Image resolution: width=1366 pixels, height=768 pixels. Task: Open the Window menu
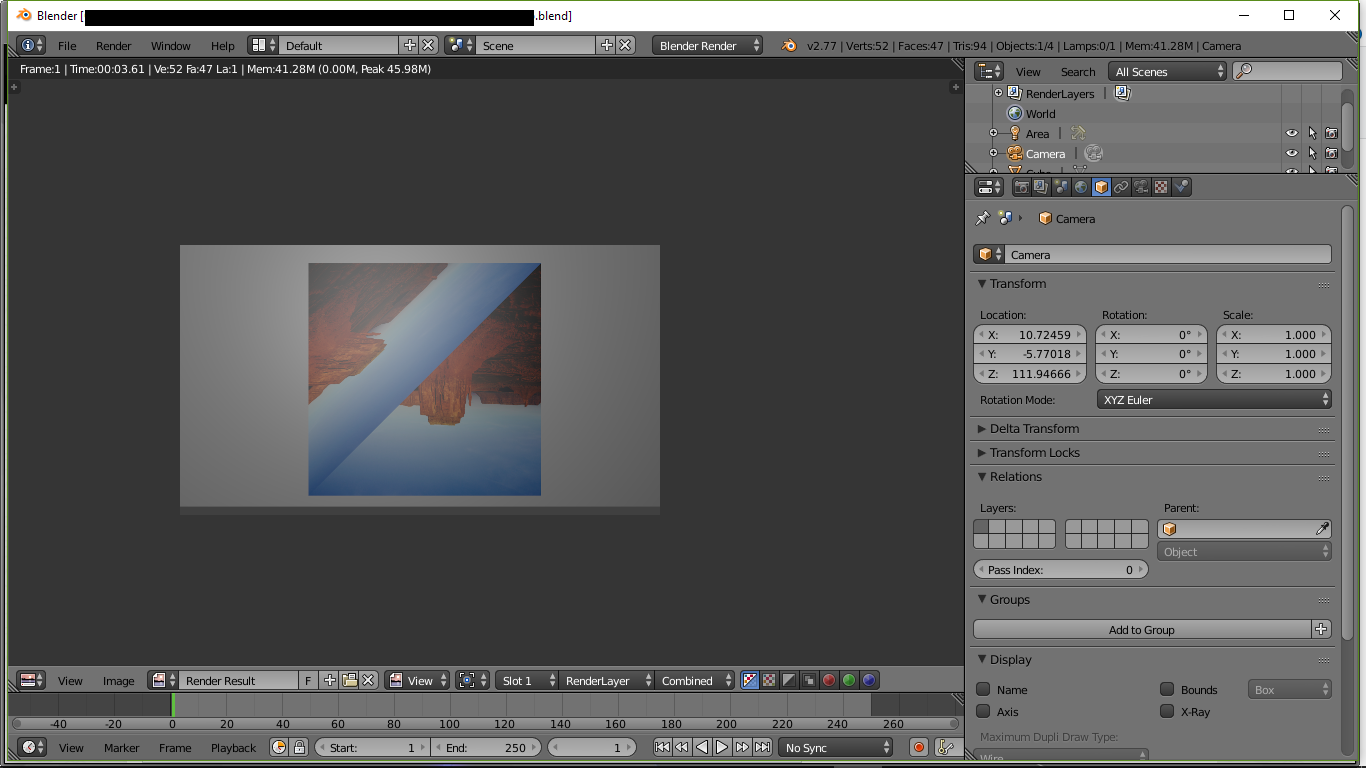coord(171,46)
